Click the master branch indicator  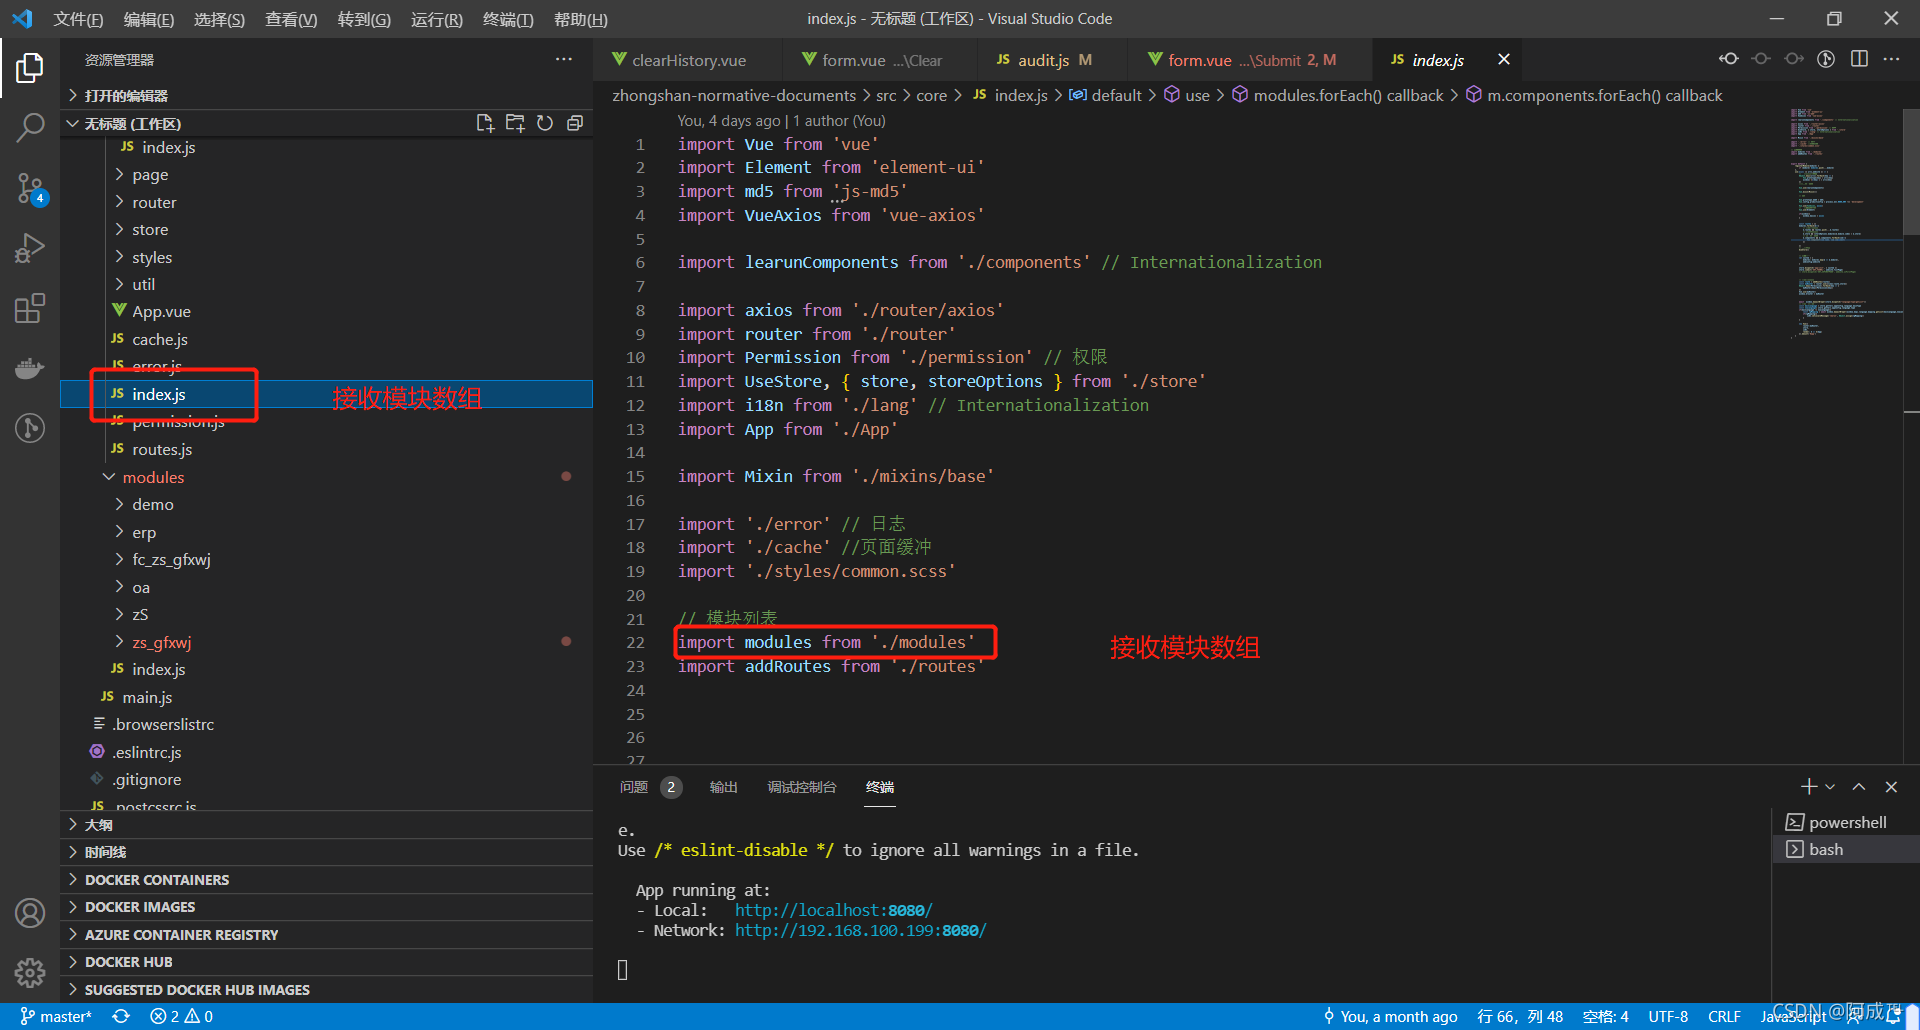tap(56, 1016)
